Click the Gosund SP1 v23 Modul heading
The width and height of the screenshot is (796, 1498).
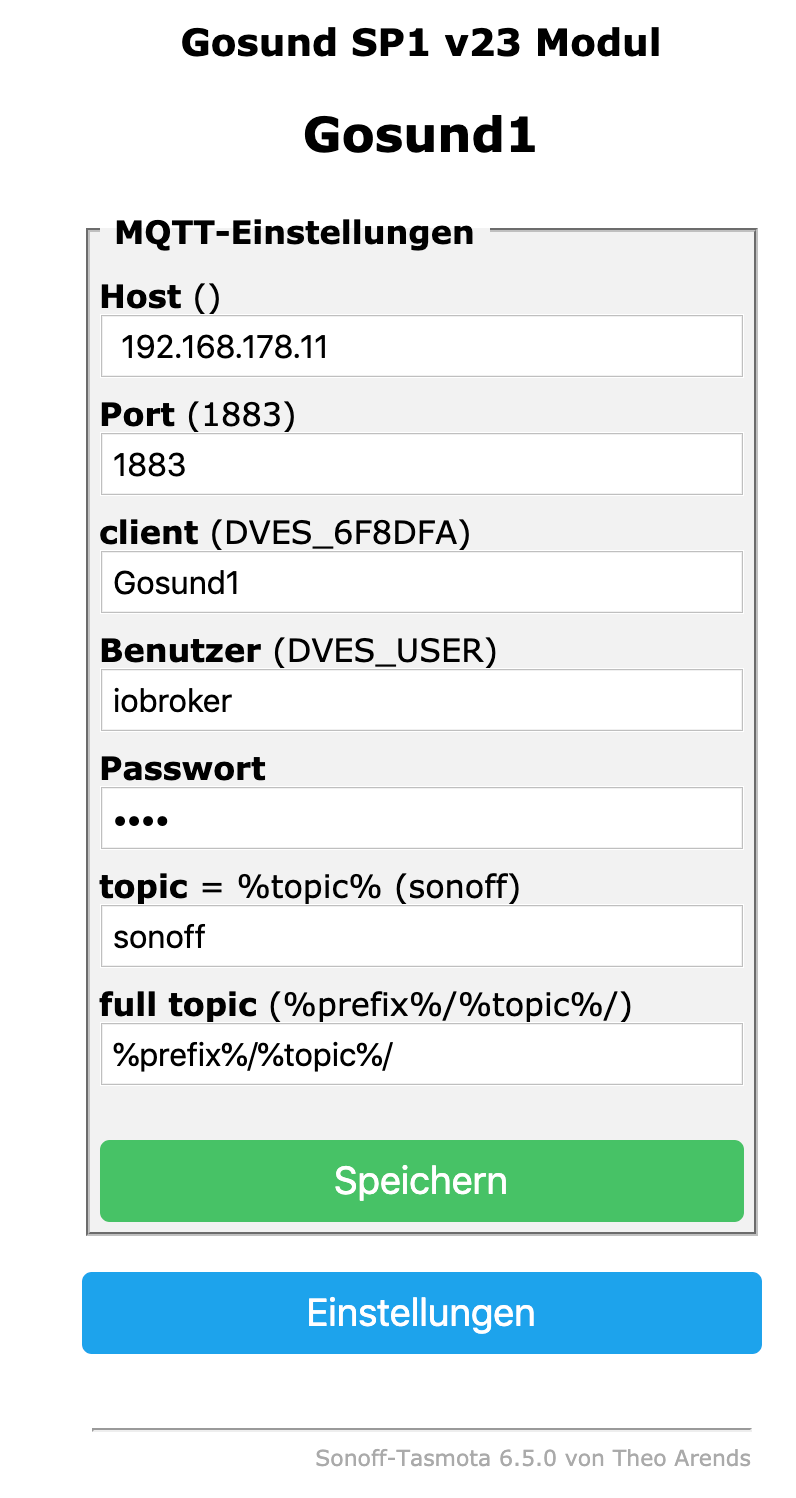pyautogui.click(x=421, y=43)
